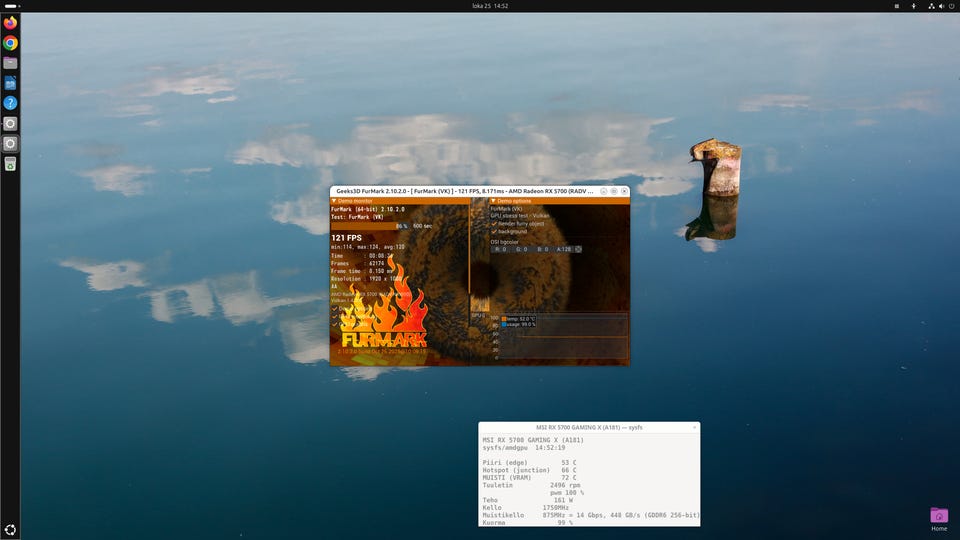Collapse the Demo monitor panel
960x540 pixels.
334,201
